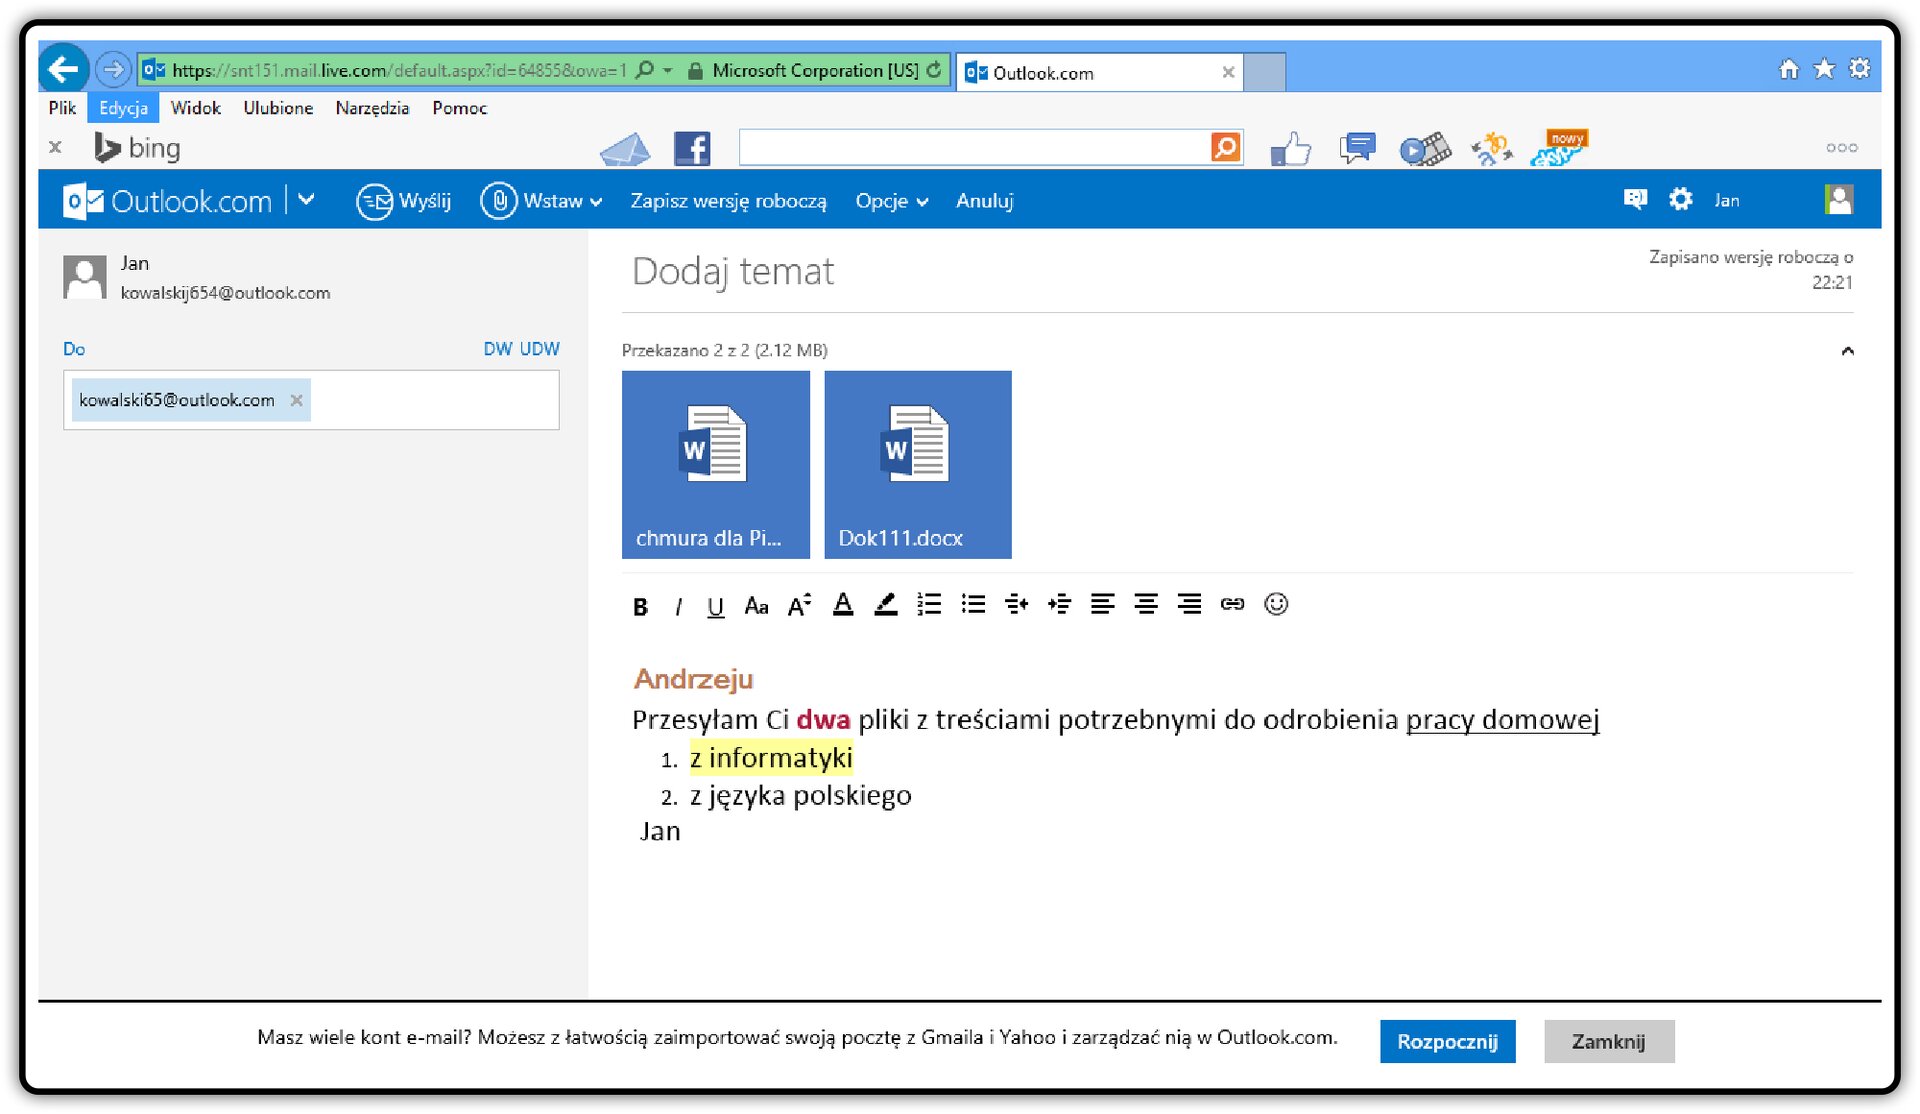Open the Plik menu
Viewport: 1920px width, 1114px height.
tap(62, 108)
